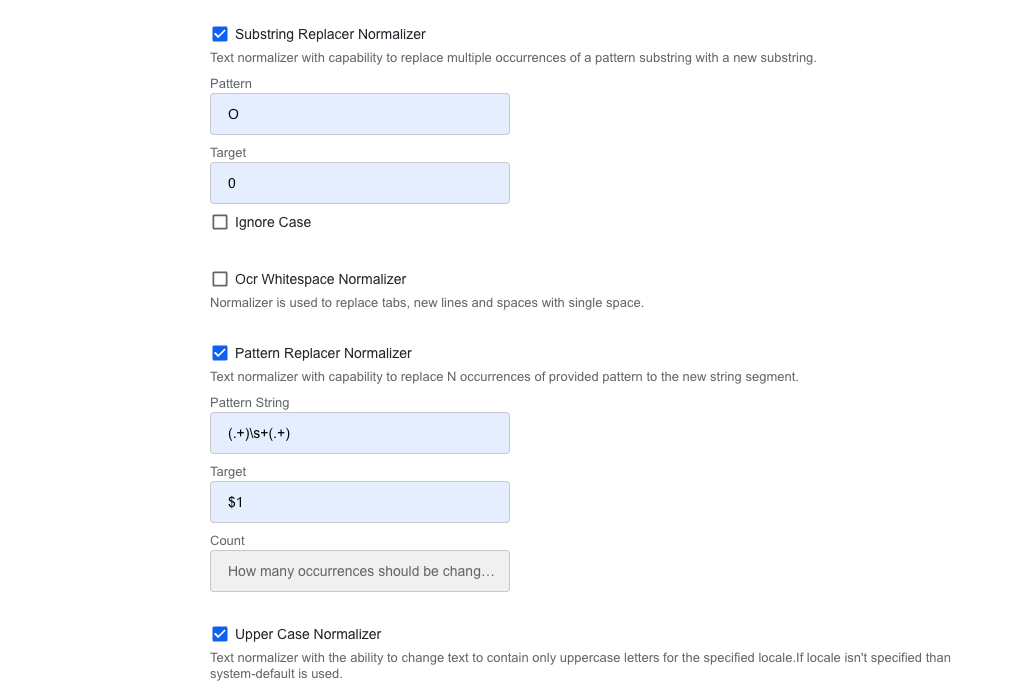Focus the Pattern field containing letter O
This screenshot has height=689, width=1011.
point(360,114)
